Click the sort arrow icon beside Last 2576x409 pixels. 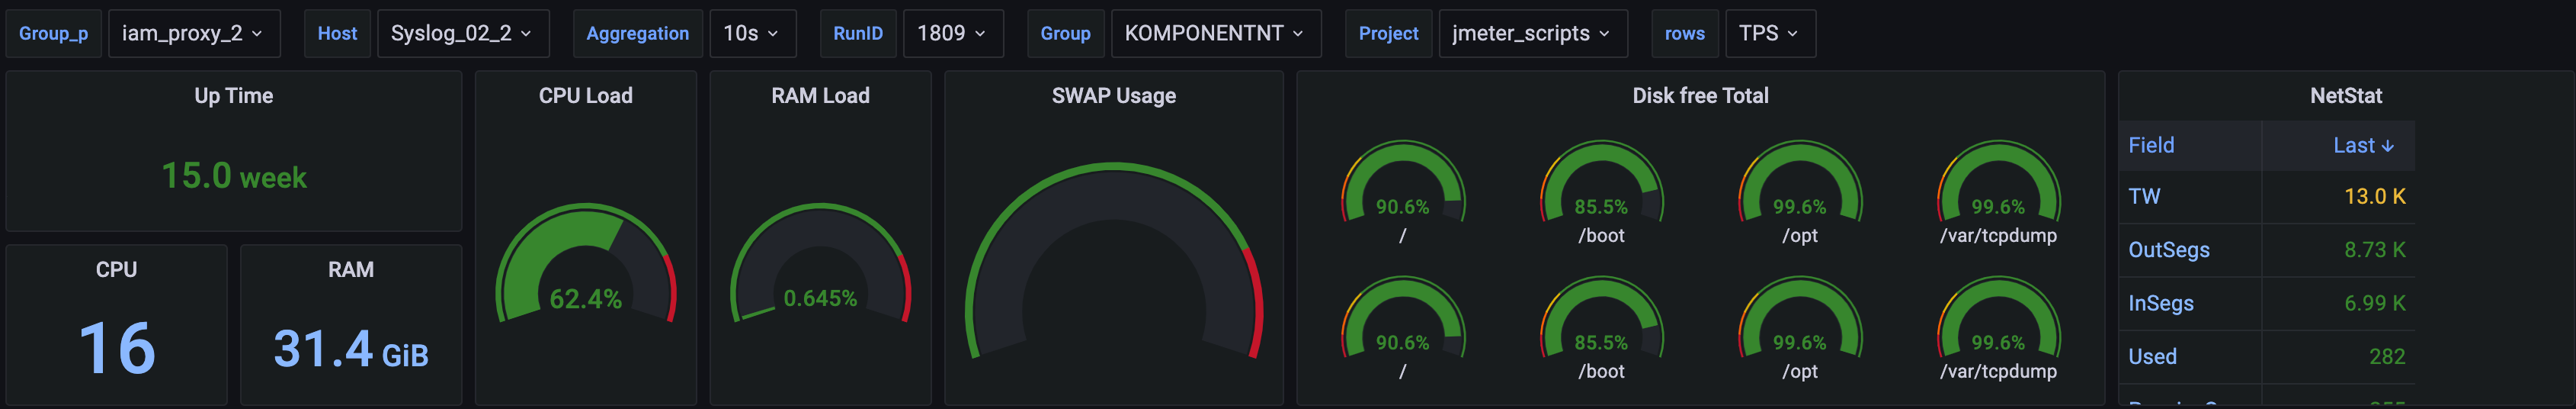pos(2388,146)
